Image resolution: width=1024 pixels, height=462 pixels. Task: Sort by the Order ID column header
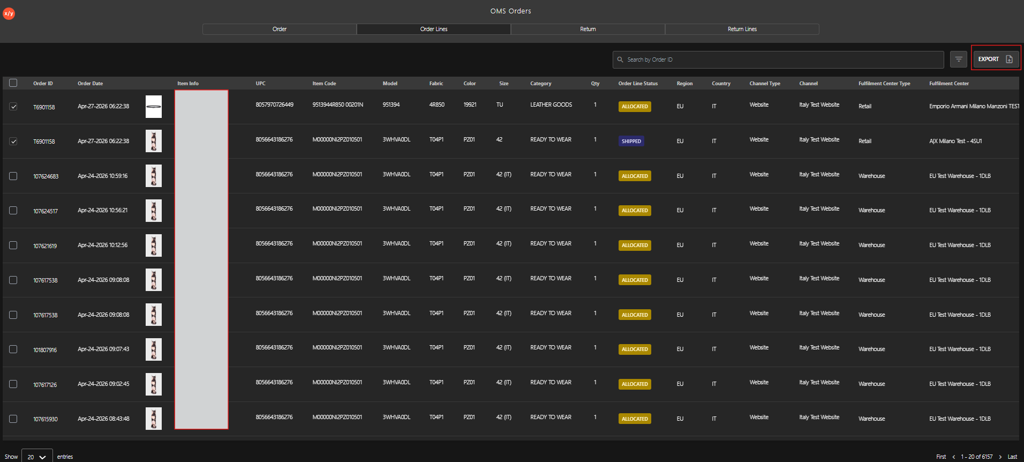pyautogui.click(x=43, y=84)
